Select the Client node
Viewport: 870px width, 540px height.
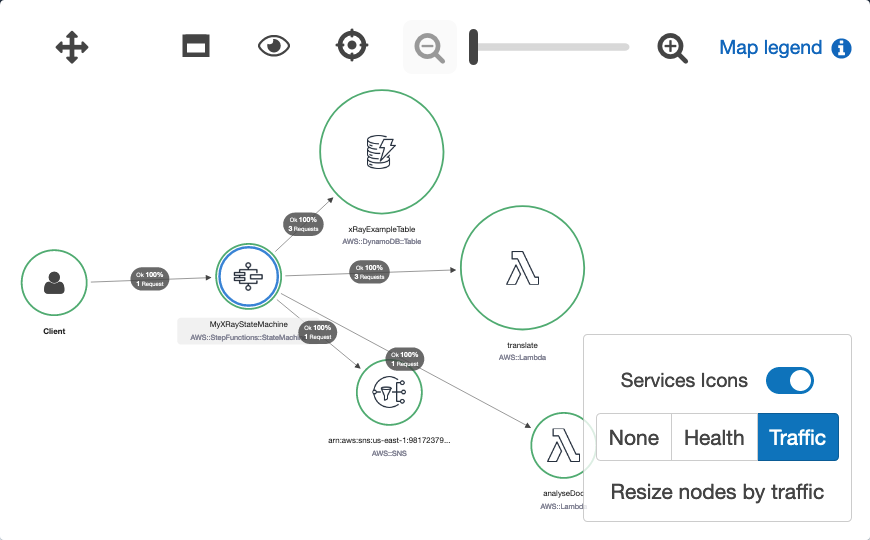[x=54, y=282]
